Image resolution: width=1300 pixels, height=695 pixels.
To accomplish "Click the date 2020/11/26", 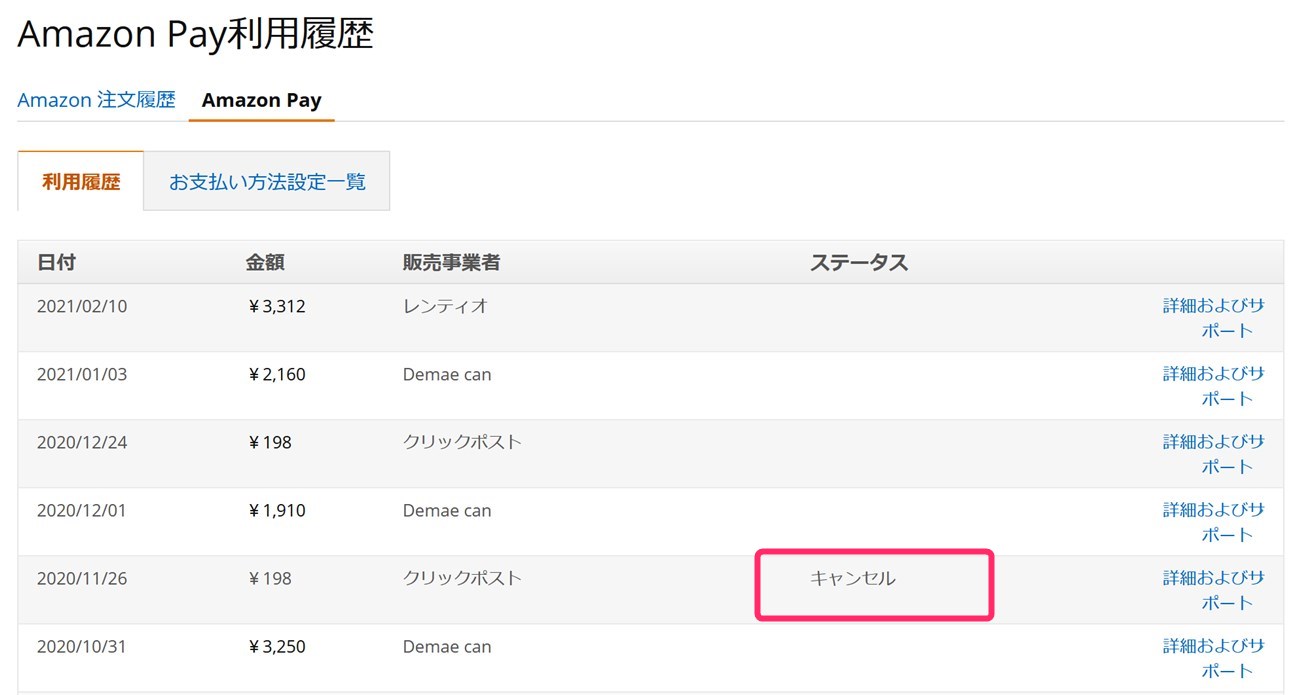I will click(x=82, y=578).
